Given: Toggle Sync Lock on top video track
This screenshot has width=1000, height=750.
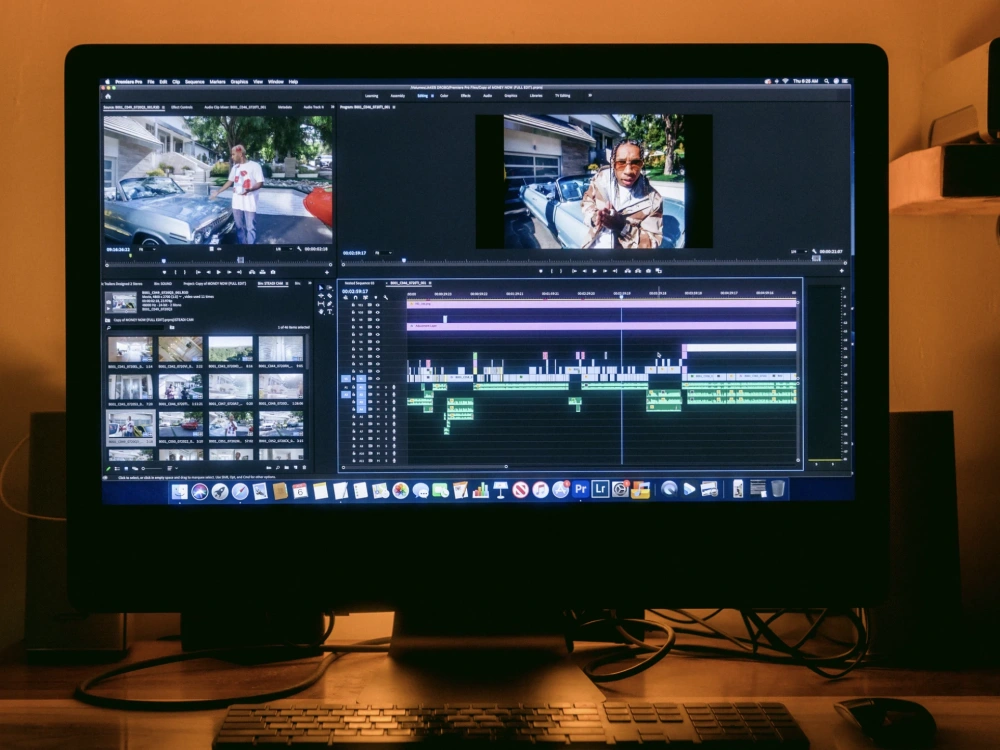Looking at the screenshot, I should point(370,305).
